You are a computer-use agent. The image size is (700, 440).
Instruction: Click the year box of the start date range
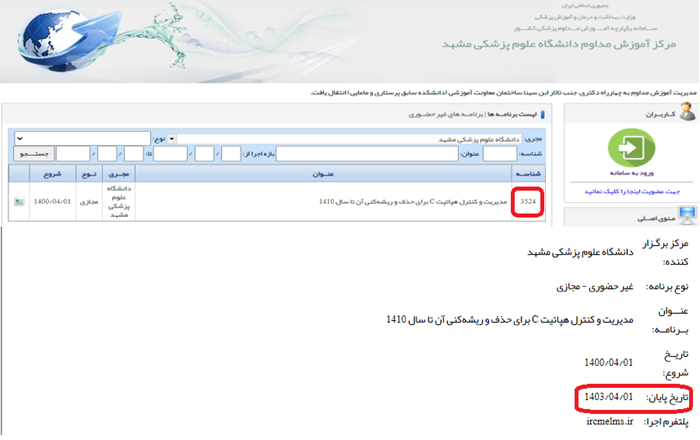click(x=170, y=154)
